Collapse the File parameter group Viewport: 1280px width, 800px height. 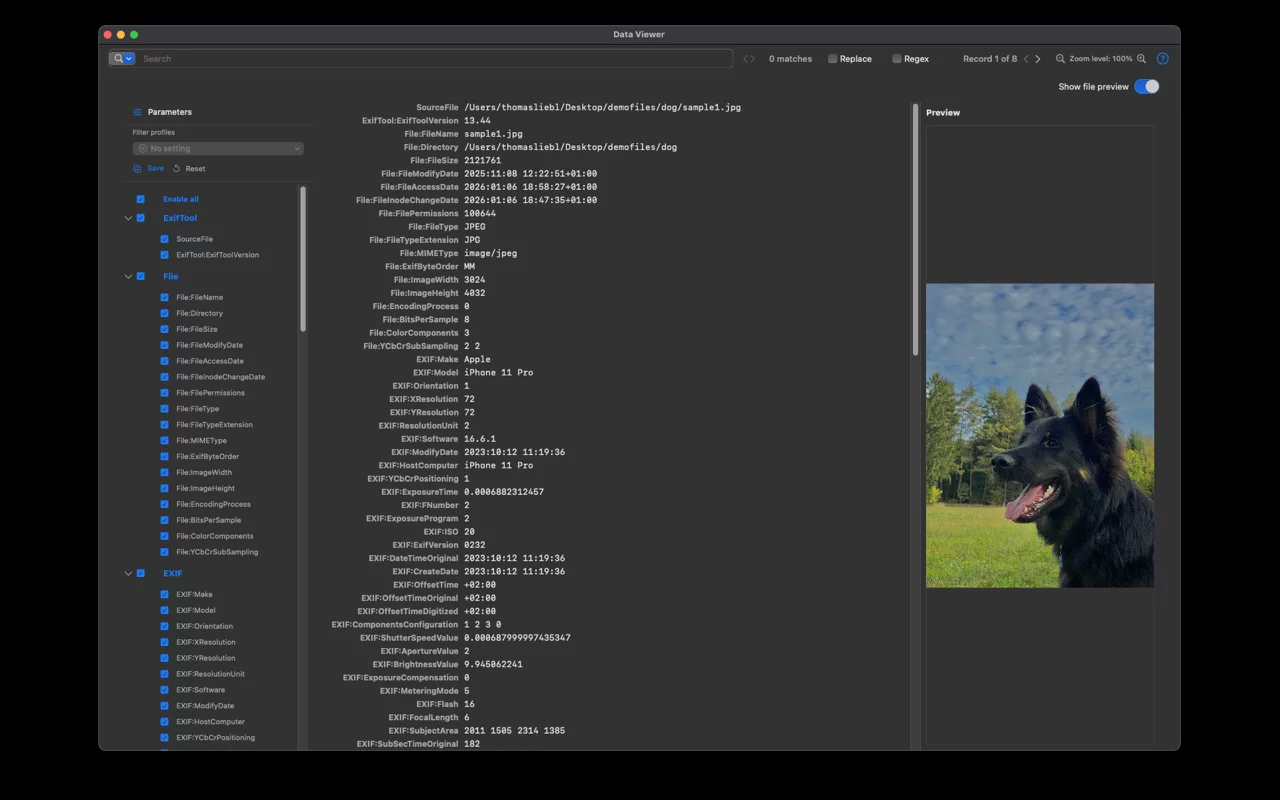click(x=128, y=277)
